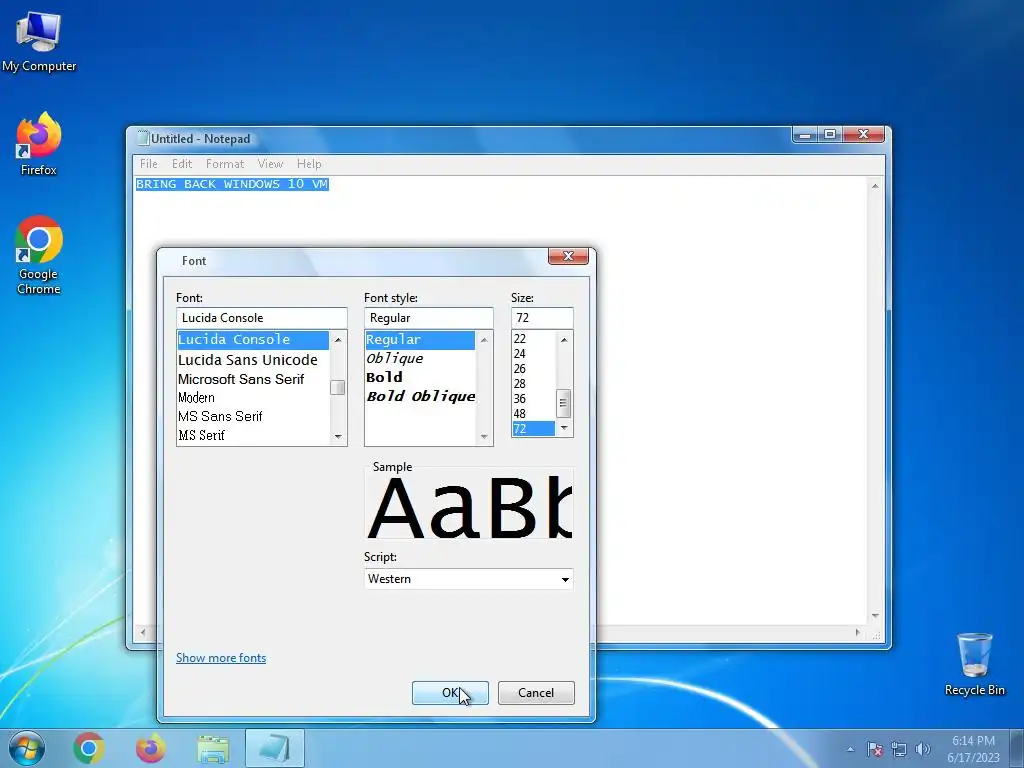The image size is (1024, 768).
Task: Click size list scrollbar thumb
Action: [x=564, y=404]
